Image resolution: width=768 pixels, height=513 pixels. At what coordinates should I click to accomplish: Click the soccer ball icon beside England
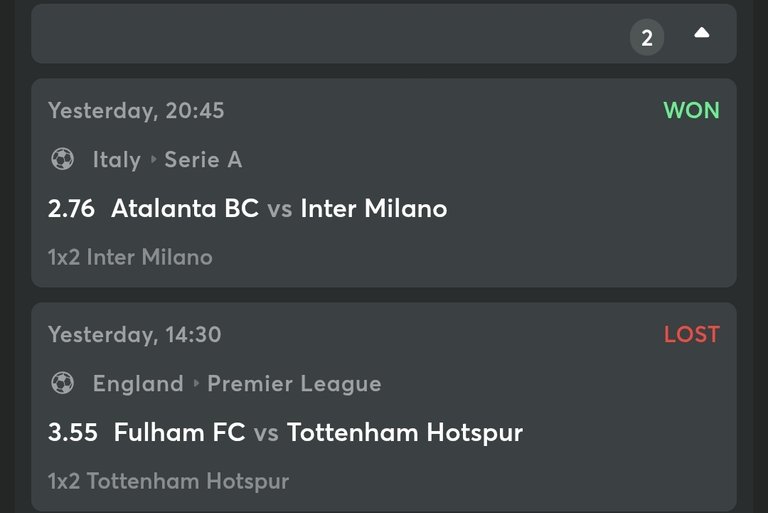click(x=63, y=383)
